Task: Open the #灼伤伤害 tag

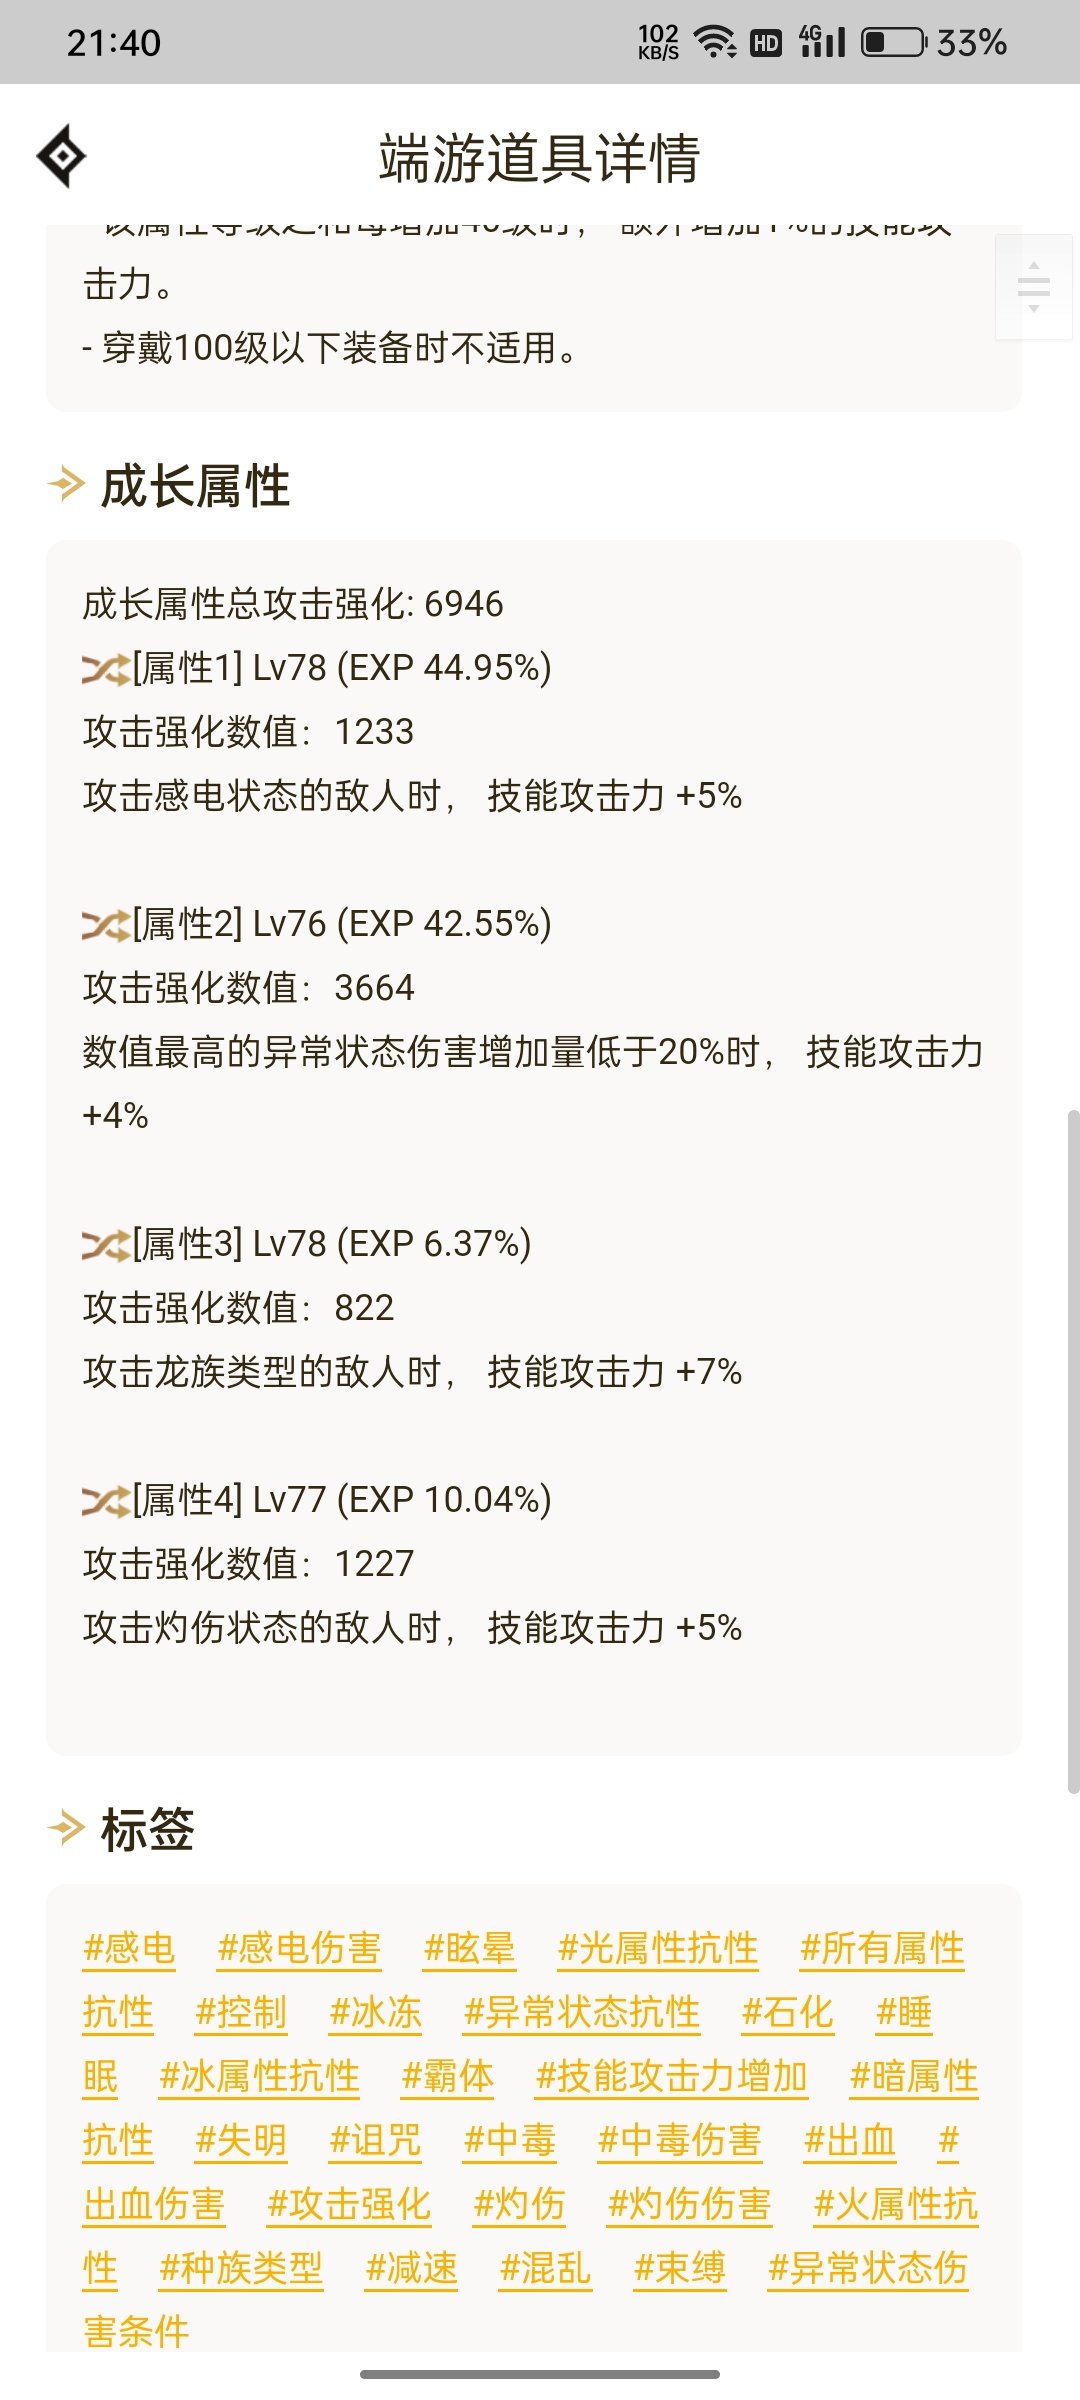Action: point(690,2204)
